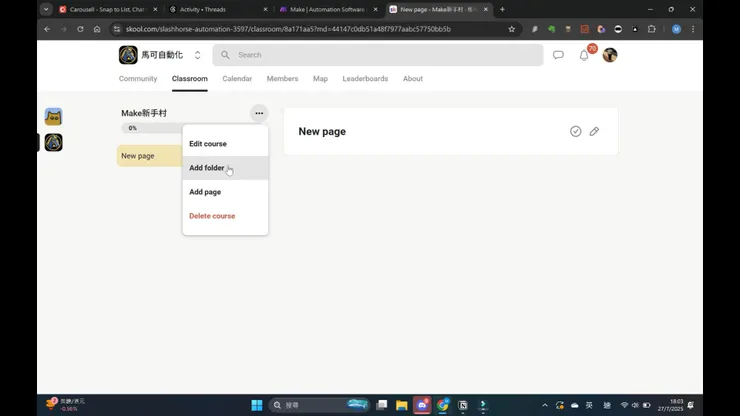Open Chrome from the taskbar
The image size is (740, 416).
pyautogui.click(x=443, y=405)
